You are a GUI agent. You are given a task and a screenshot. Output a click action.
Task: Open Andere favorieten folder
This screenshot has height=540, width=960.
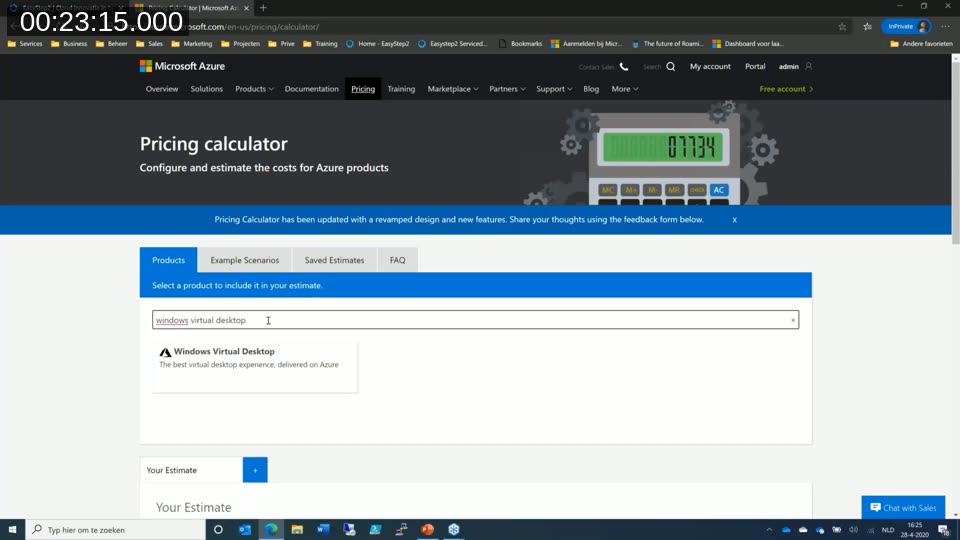(x=921, y=44)
